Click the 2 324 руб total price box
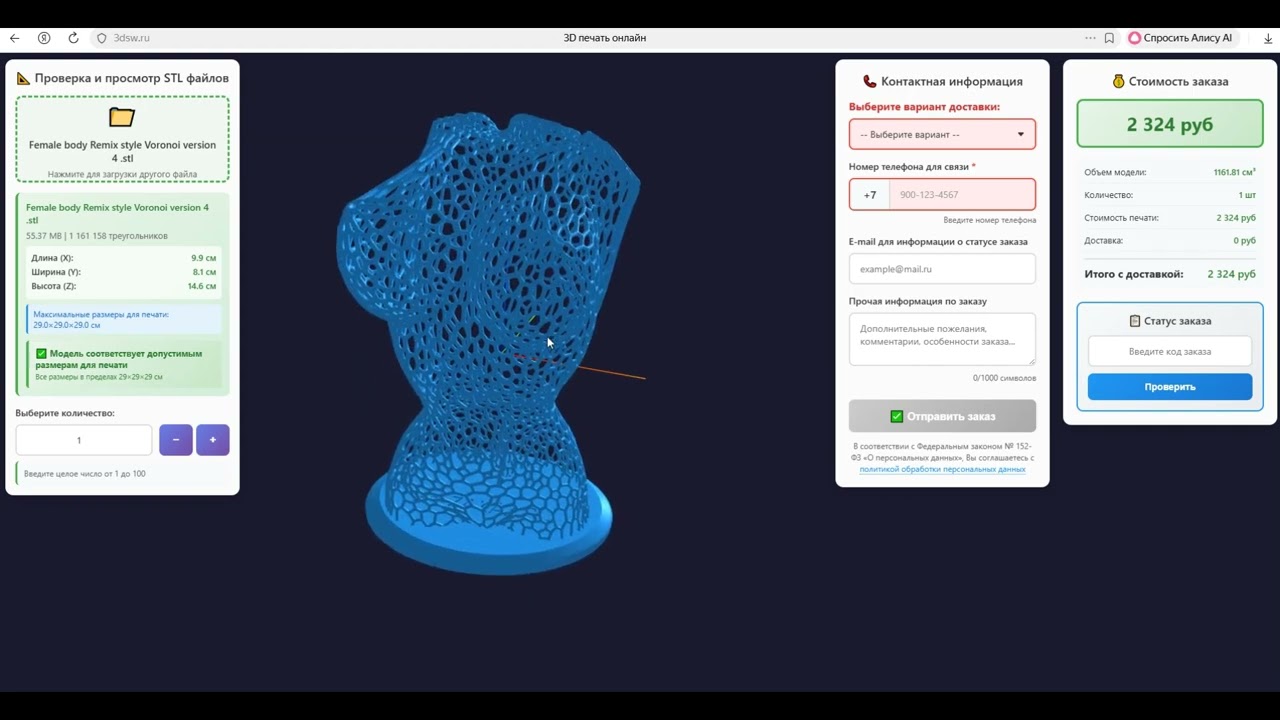Image resolution: width=1280 pixels, height=720 pixels. coord(1170,124)
